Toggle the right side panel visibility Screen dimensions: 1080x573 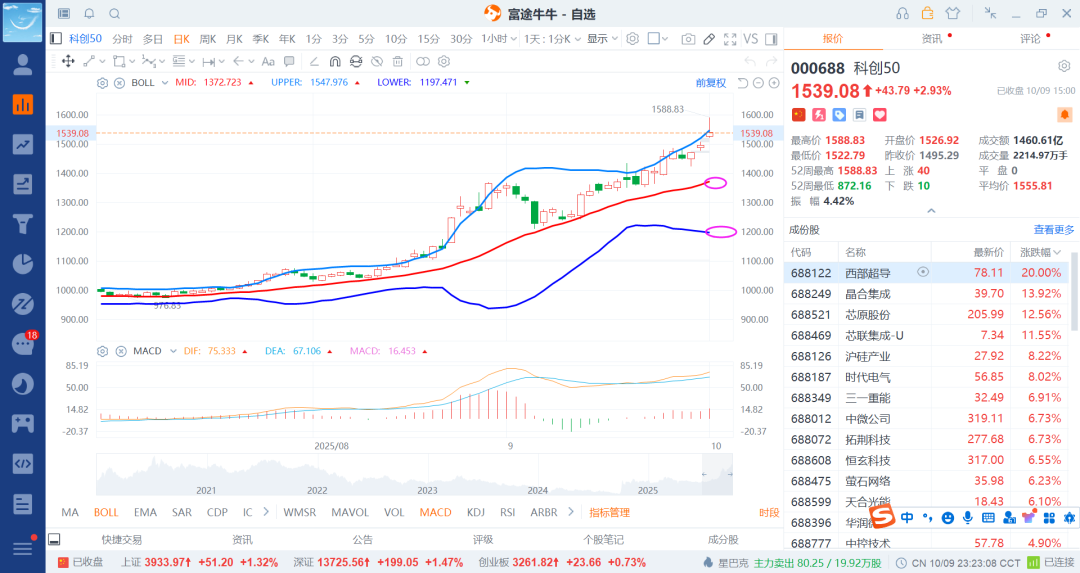[773, 39]
